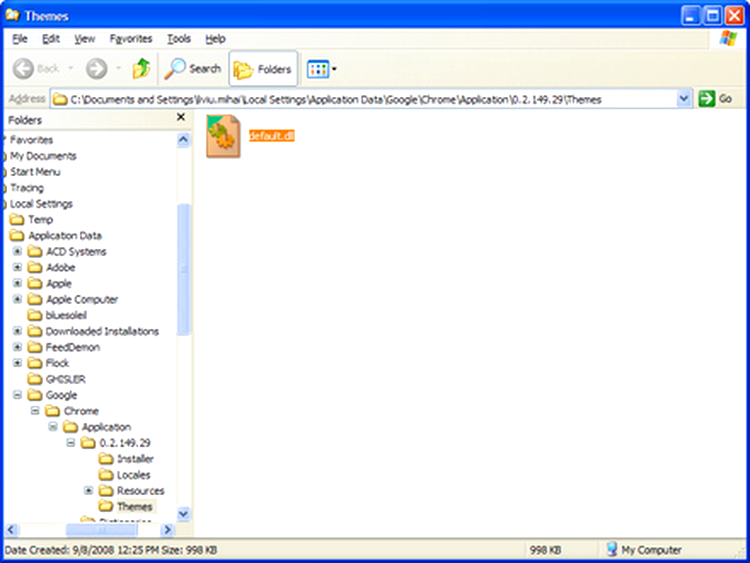Select My Documents in folder tree

43,156
